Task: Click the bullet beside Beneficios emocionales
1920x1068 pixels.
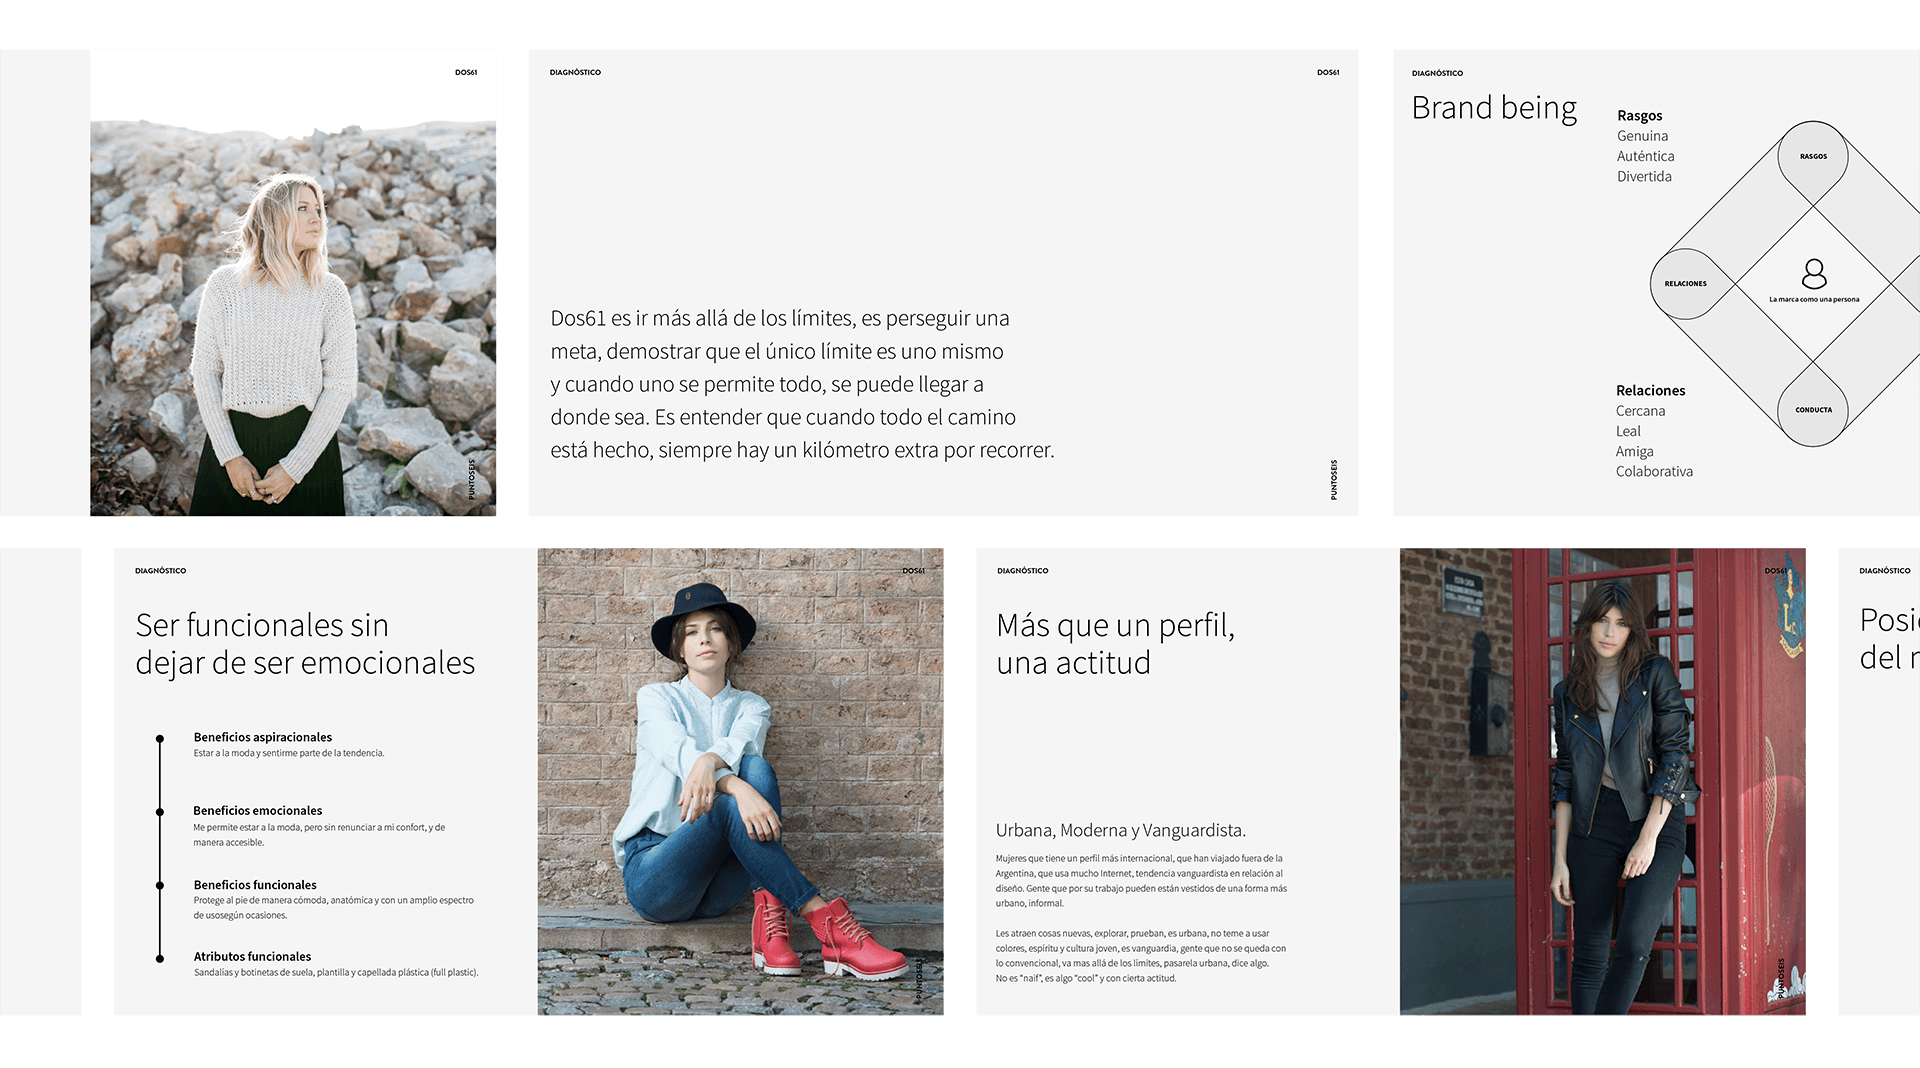Action: pyautogui.click(x=160, y=812)
